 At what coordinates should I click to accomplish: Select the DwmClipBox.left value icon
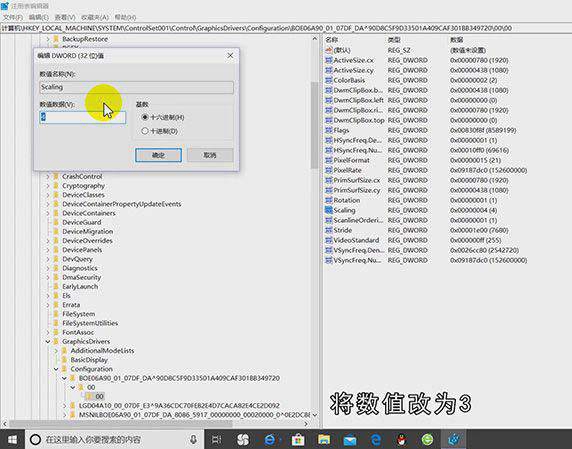[328, 100]
